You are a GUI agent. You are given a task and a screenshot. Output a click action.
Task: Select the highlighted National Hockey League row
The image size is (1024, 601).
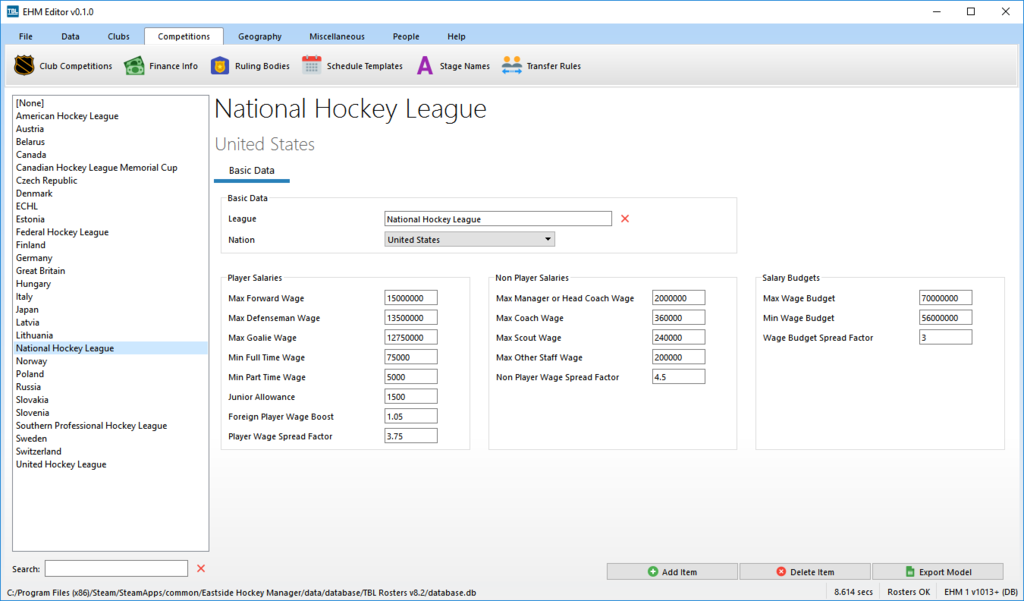(110, 348)
